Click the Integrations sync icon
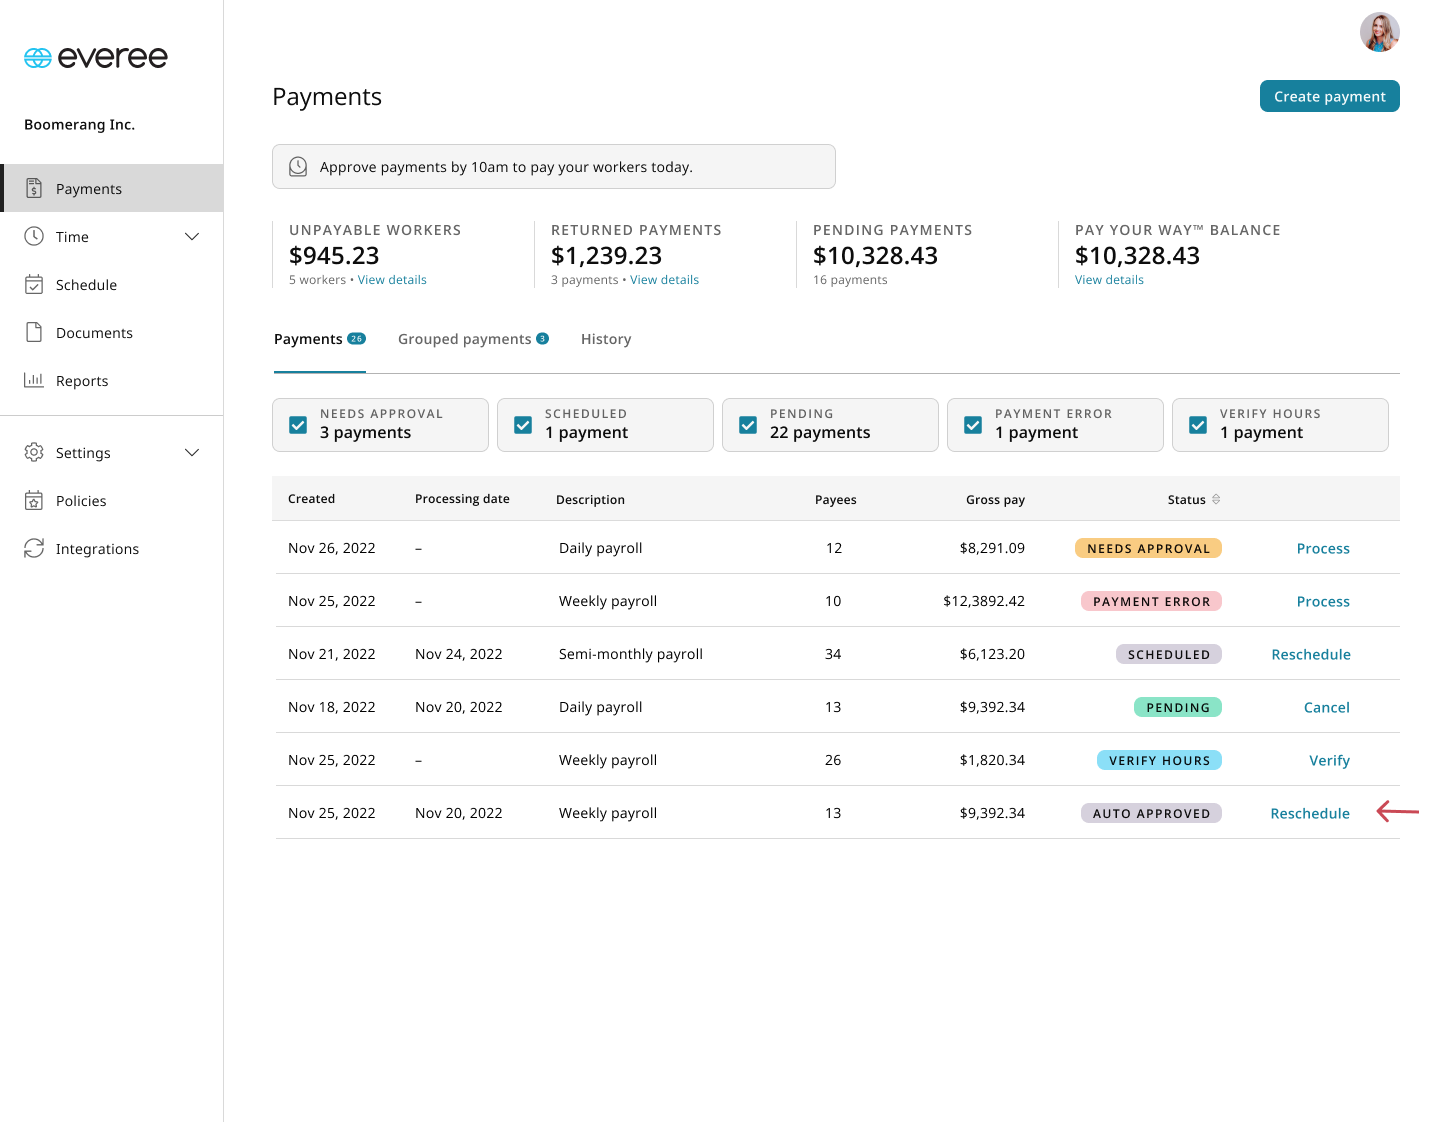 pos(34,548)
